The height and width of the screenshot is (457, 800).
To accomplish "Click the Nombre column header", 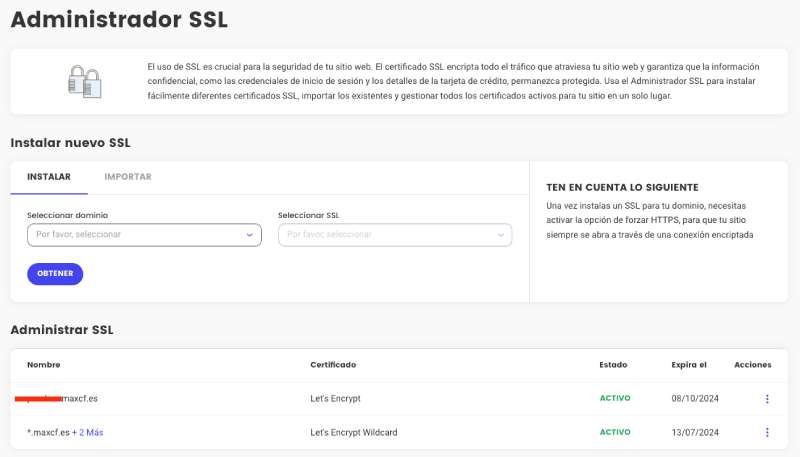I will pyautogui.click(x=43, y=365).
